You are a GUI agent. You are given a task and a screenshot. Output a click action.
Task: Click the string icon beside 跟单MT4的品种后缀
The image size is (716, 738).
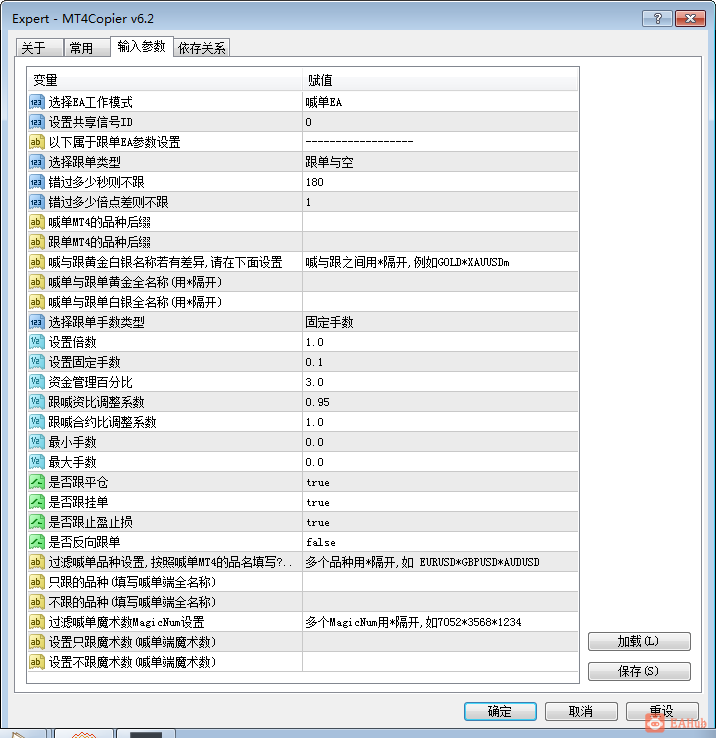(x=37, y=242)
